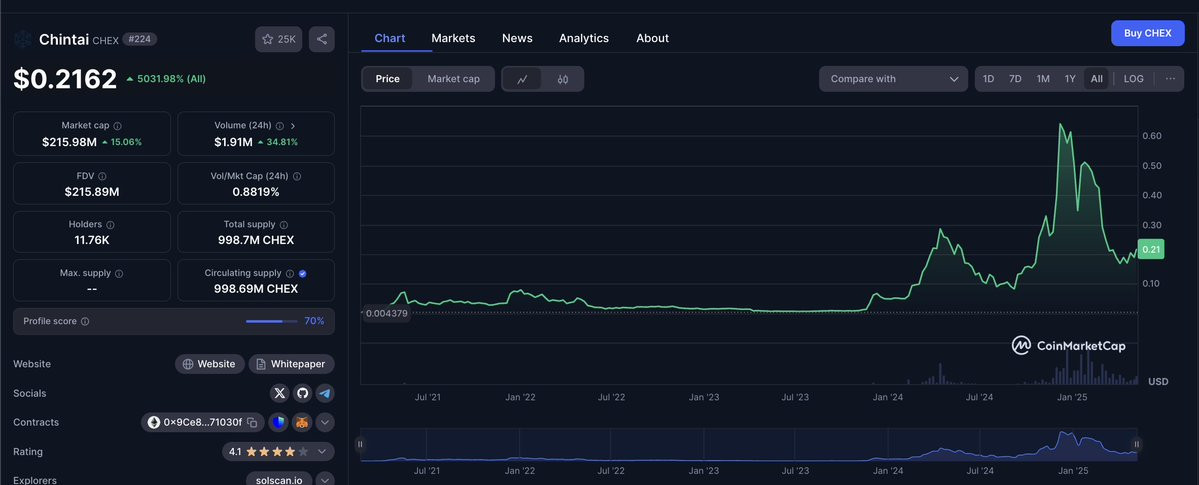This screenshot has width=1199, height=485.
Task: Switch to the News tab
Action: (x=517, y=38)
